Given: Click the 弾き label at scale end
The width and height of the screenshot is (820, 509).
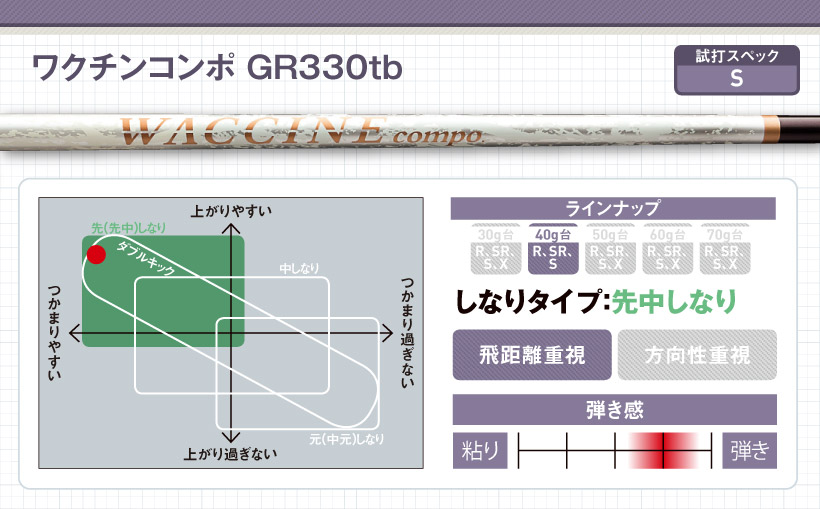Looking at the screenshot, I should pyautogui.click(x=749, y=451).
